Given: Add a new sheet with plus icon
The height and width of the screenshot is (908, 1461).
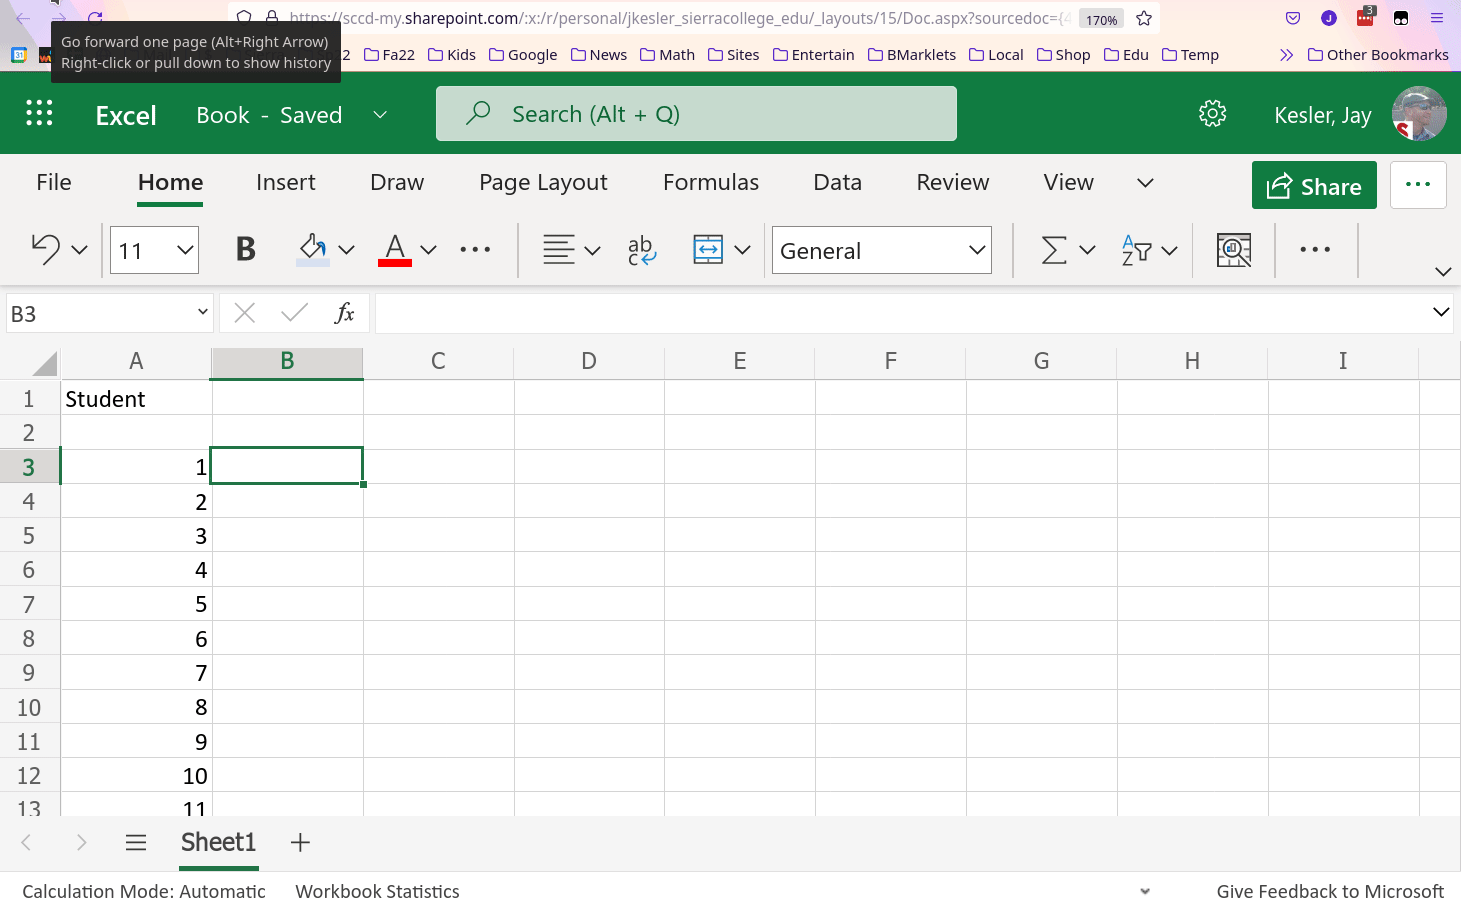Looking at the screenshot, I should pyautogui.click(x=300, y=843).
